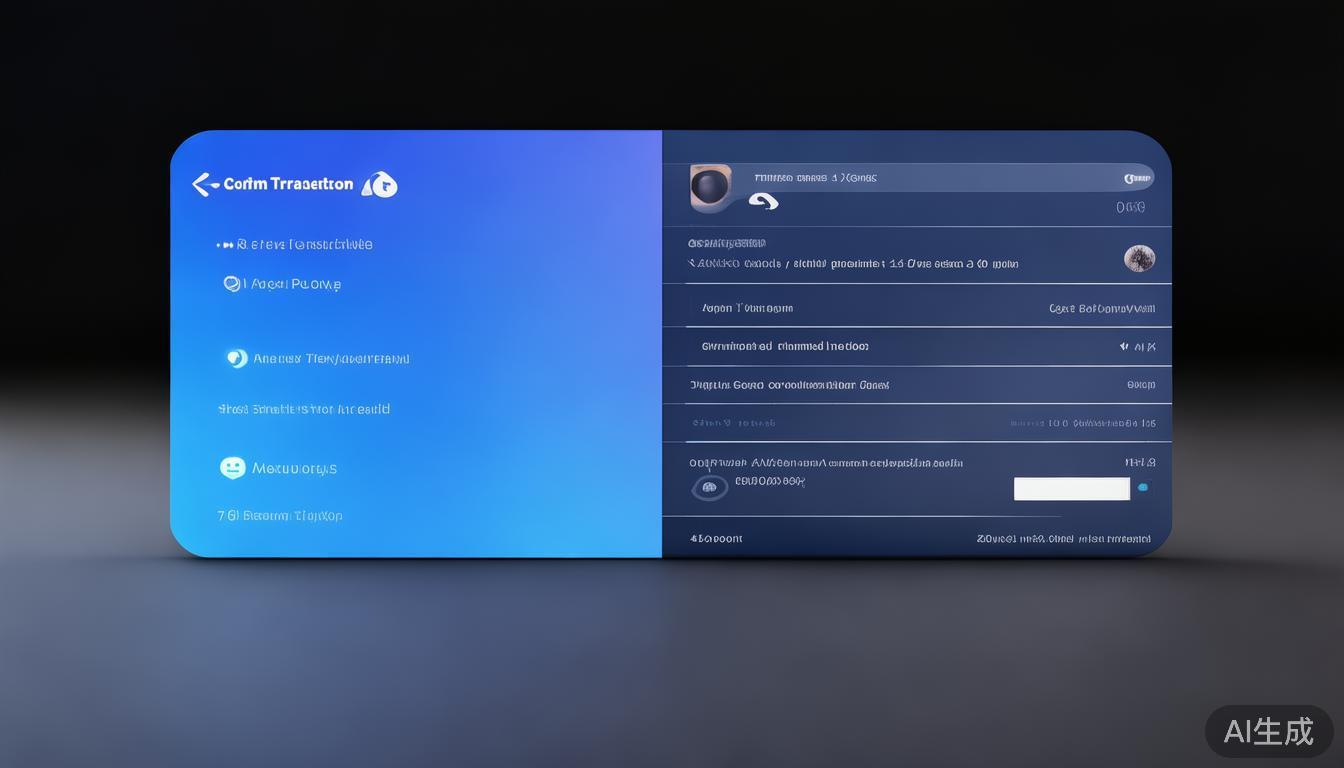The image size is (1344, 768).
Task: Click the brain icon beside the input field
Action: [x=710, y=487]
